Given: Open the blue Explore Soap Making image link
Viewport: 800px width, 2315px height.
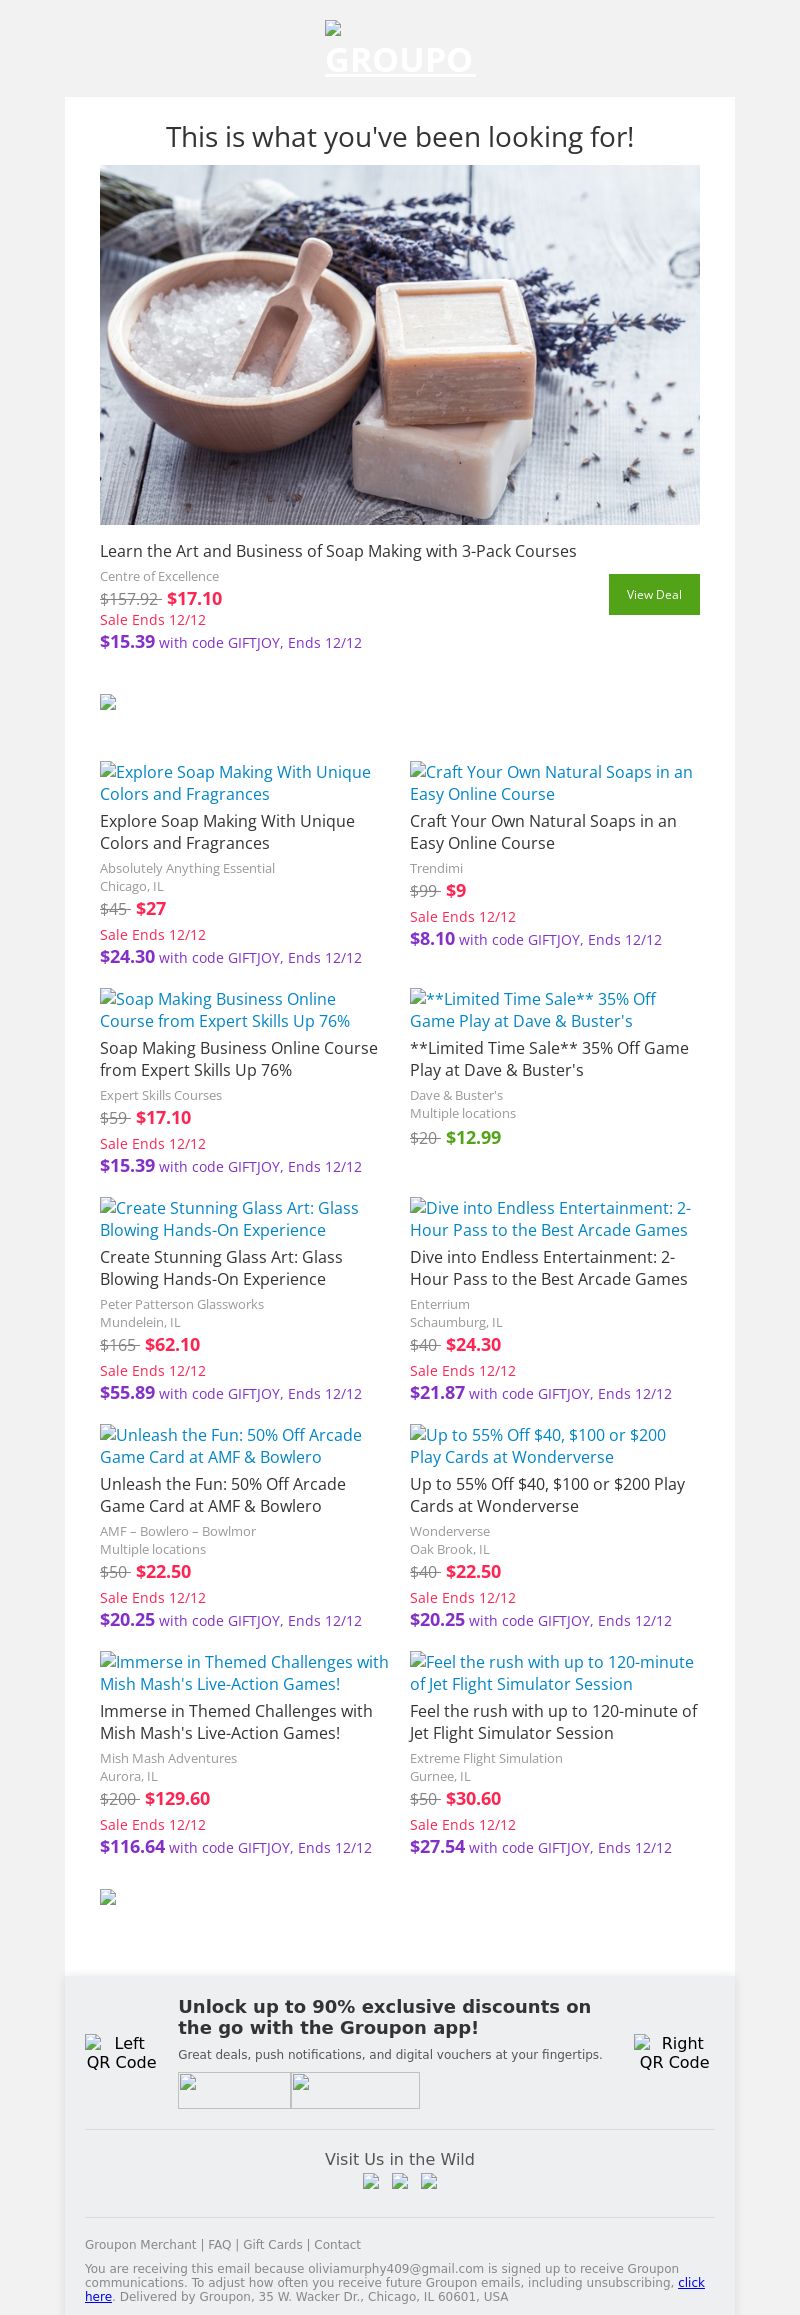Looking at the screenshot, I should [x=235, y=783].
